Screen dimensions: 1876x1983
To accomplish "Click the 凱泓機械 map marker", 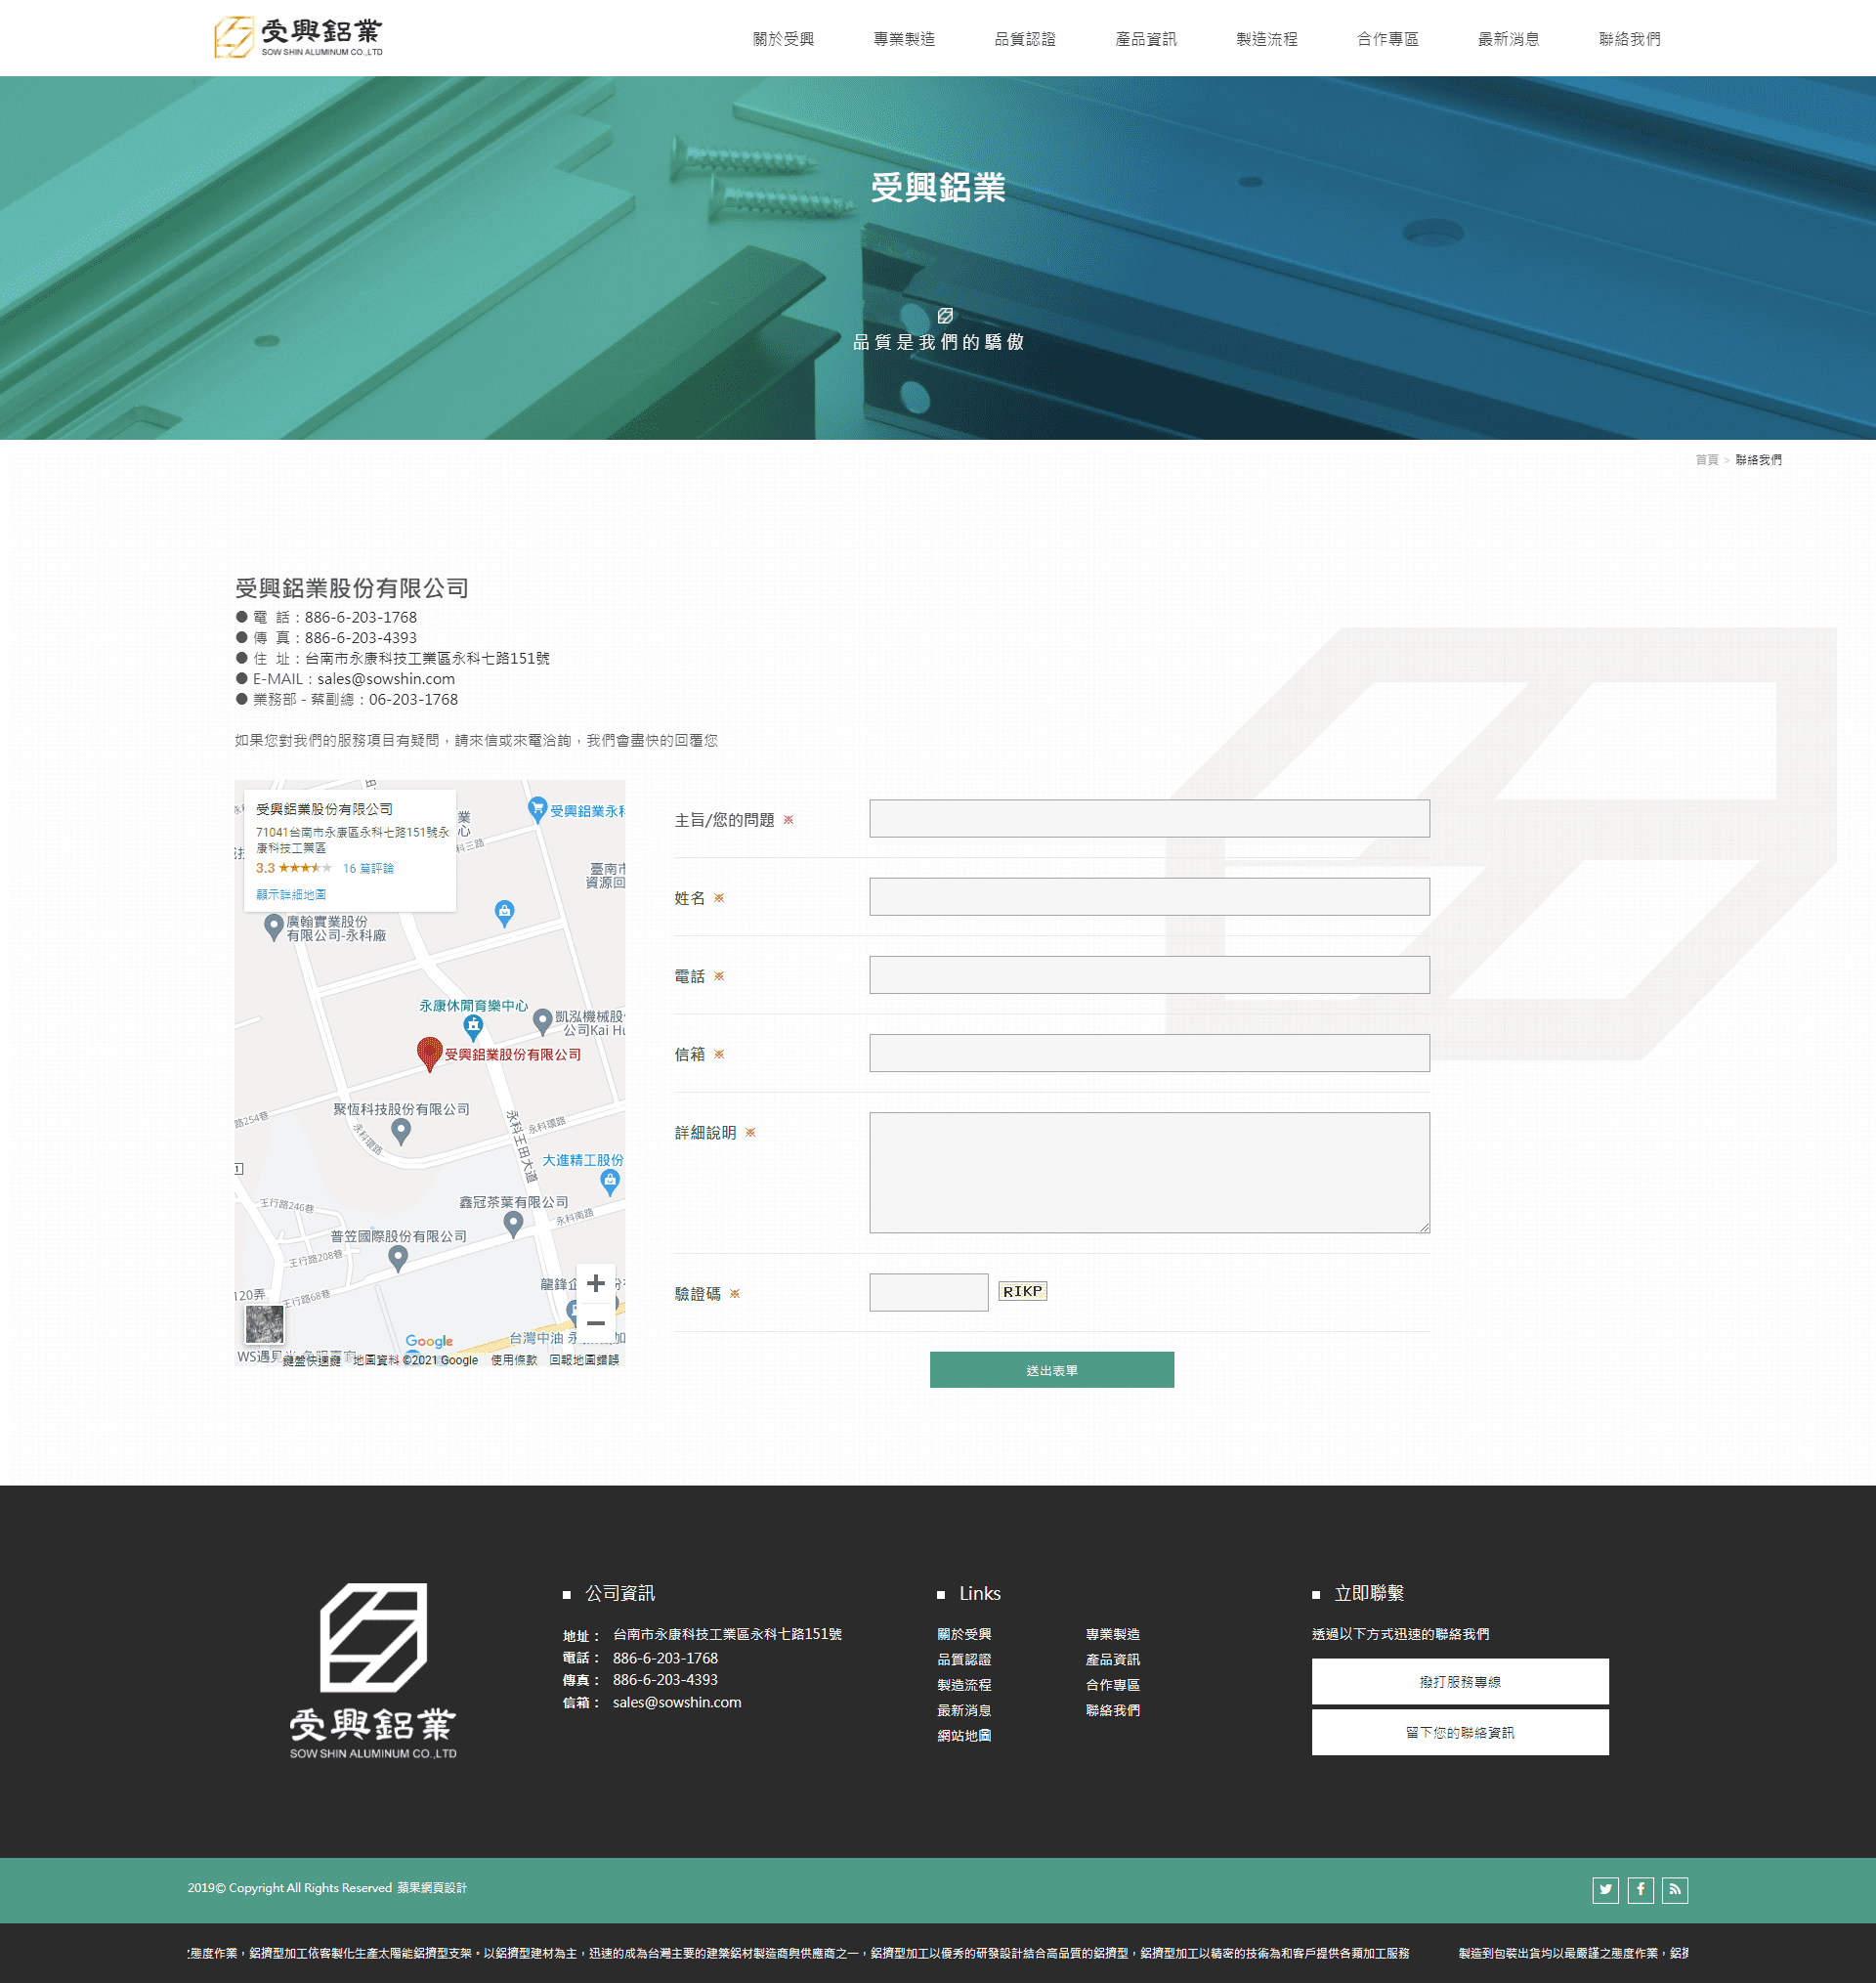I will point(542,1021).
